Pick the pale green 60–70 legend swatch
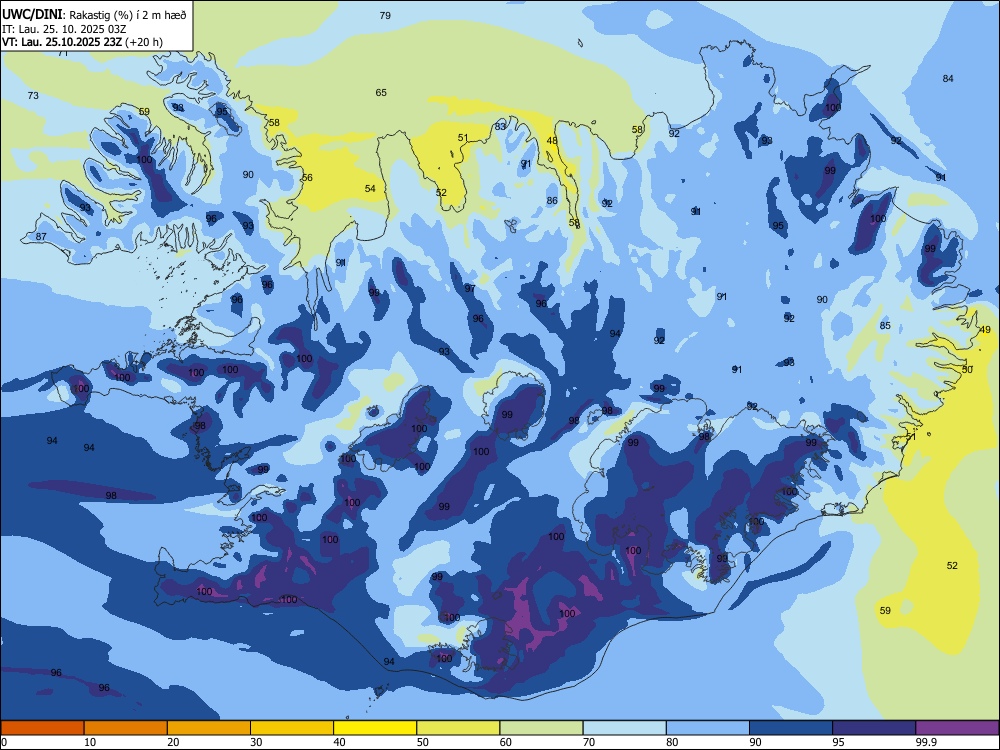Screen dimensions: 1000x750 tap(541, 728)
